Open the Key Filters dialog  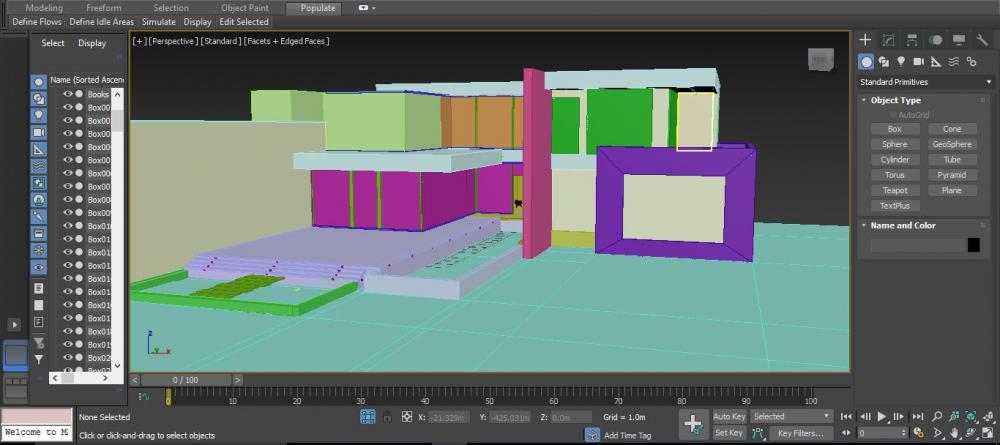799,433
